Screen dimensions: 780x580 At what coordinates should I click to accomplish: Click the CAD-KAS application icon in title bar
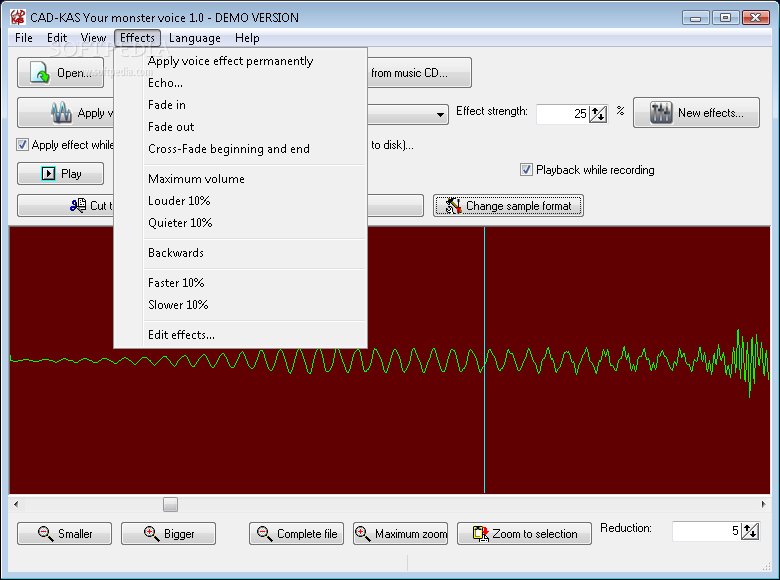[18, 17]
